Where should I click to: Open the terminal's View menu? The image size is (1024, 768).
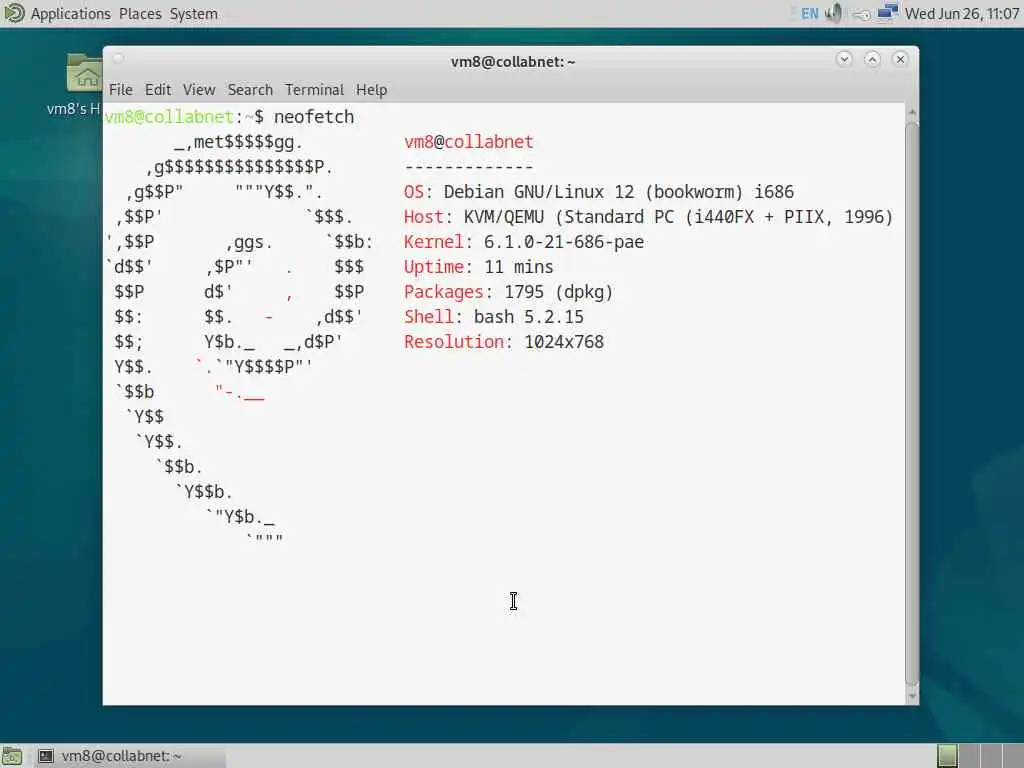click(199, 89)
